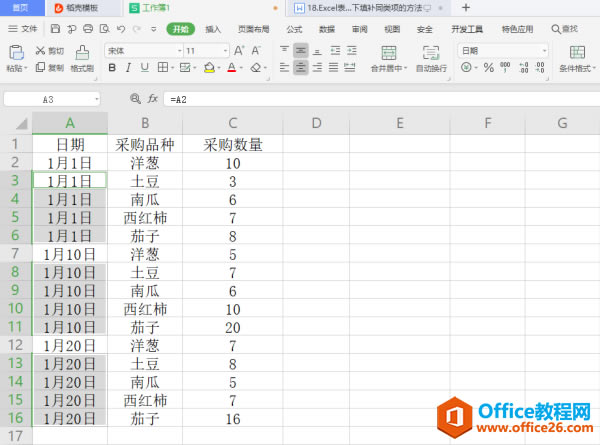Click the borders grid icon
600x445 pixels.
163,68
